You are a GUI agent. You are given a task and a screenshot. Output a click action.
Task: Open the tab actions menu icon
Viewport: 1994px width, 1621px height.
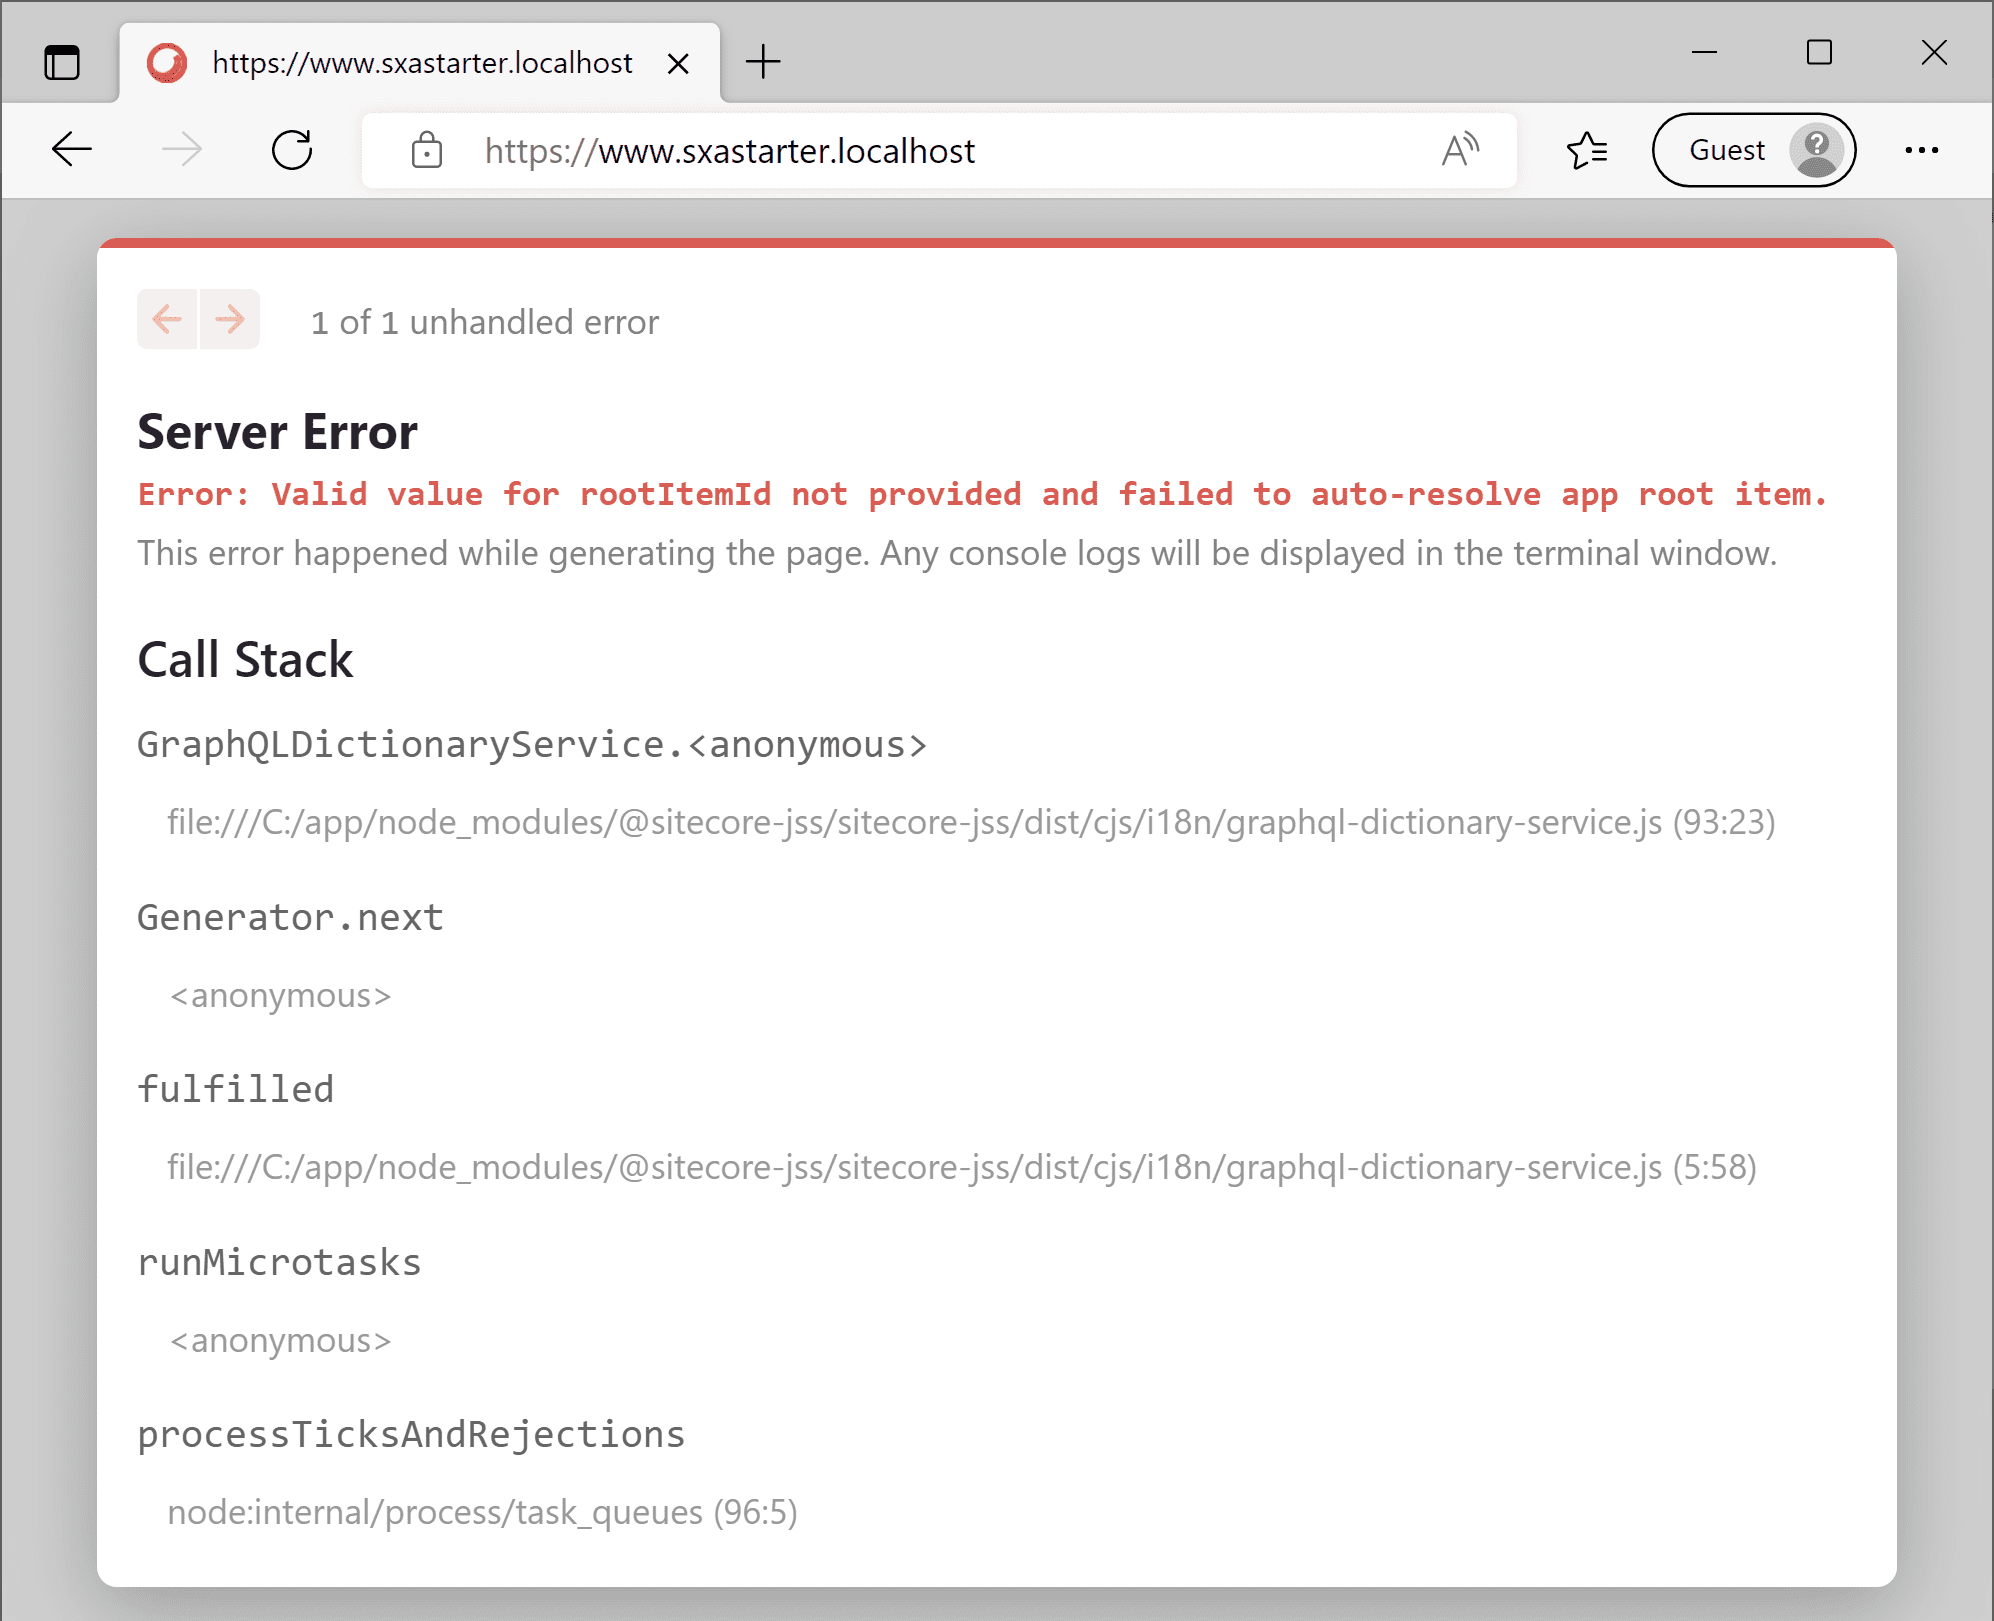coord(62,62)
